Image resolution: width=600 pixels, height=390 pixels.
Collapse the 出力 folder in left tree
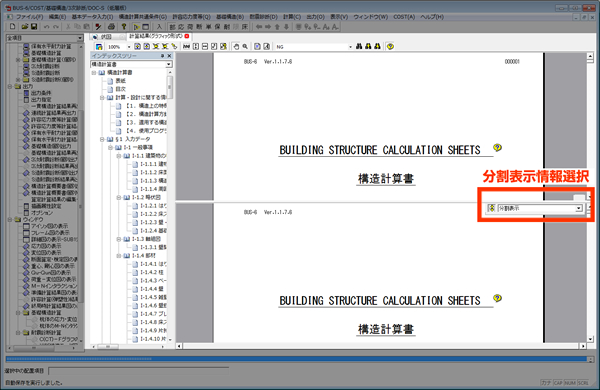tap(10, 86)
